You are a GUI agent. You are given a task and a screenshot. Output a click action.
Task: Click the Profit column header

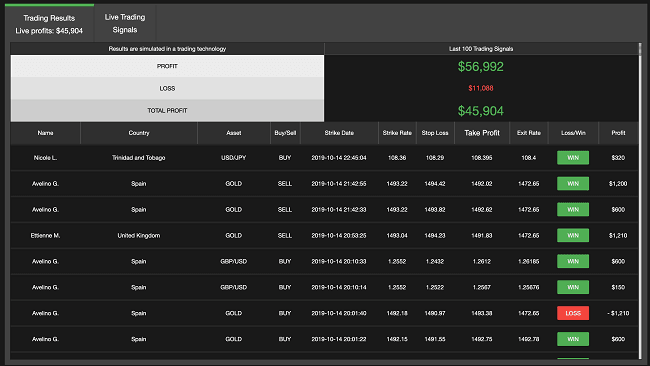point(618,133)
